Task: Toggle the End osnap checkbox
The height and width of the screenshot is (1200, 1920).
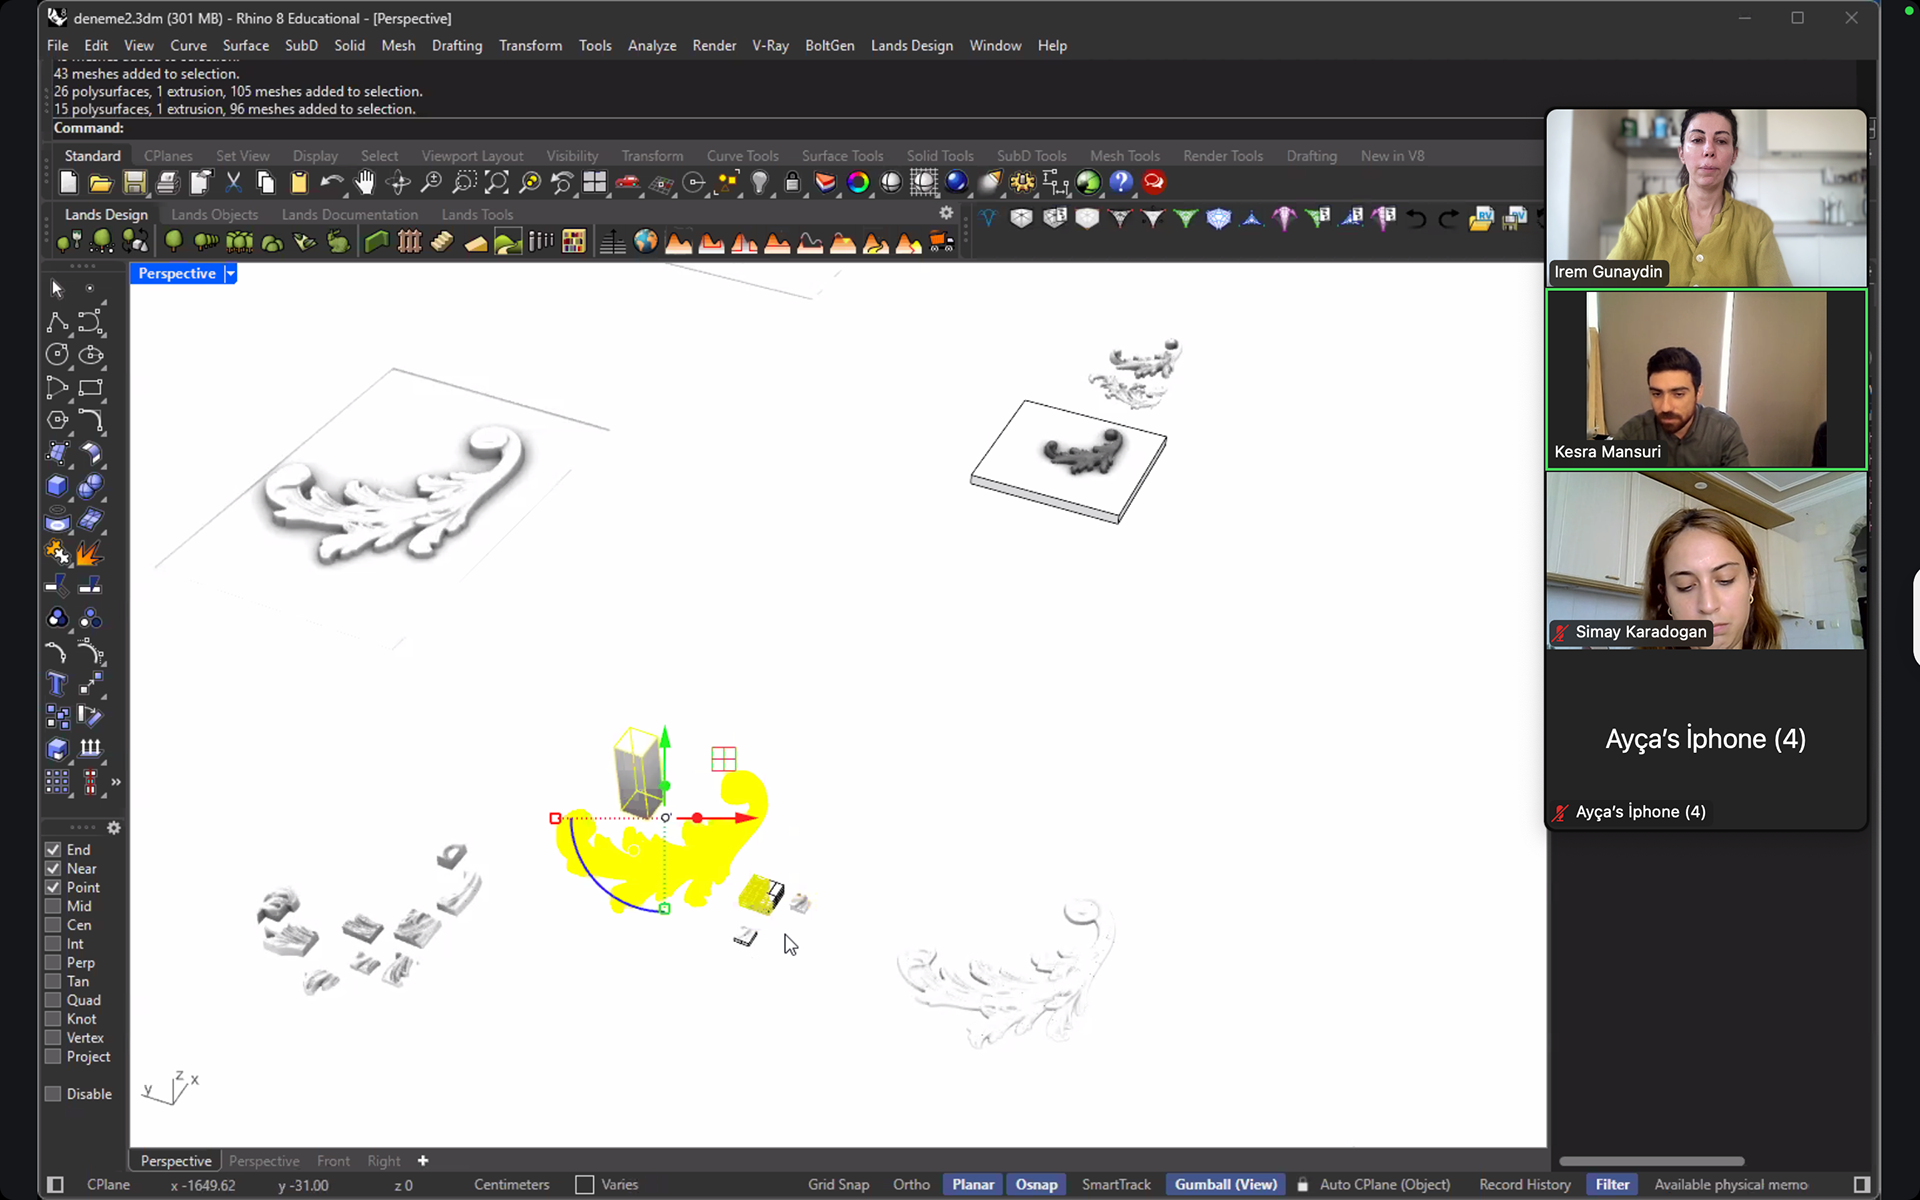Action: (x=53, y=849)
